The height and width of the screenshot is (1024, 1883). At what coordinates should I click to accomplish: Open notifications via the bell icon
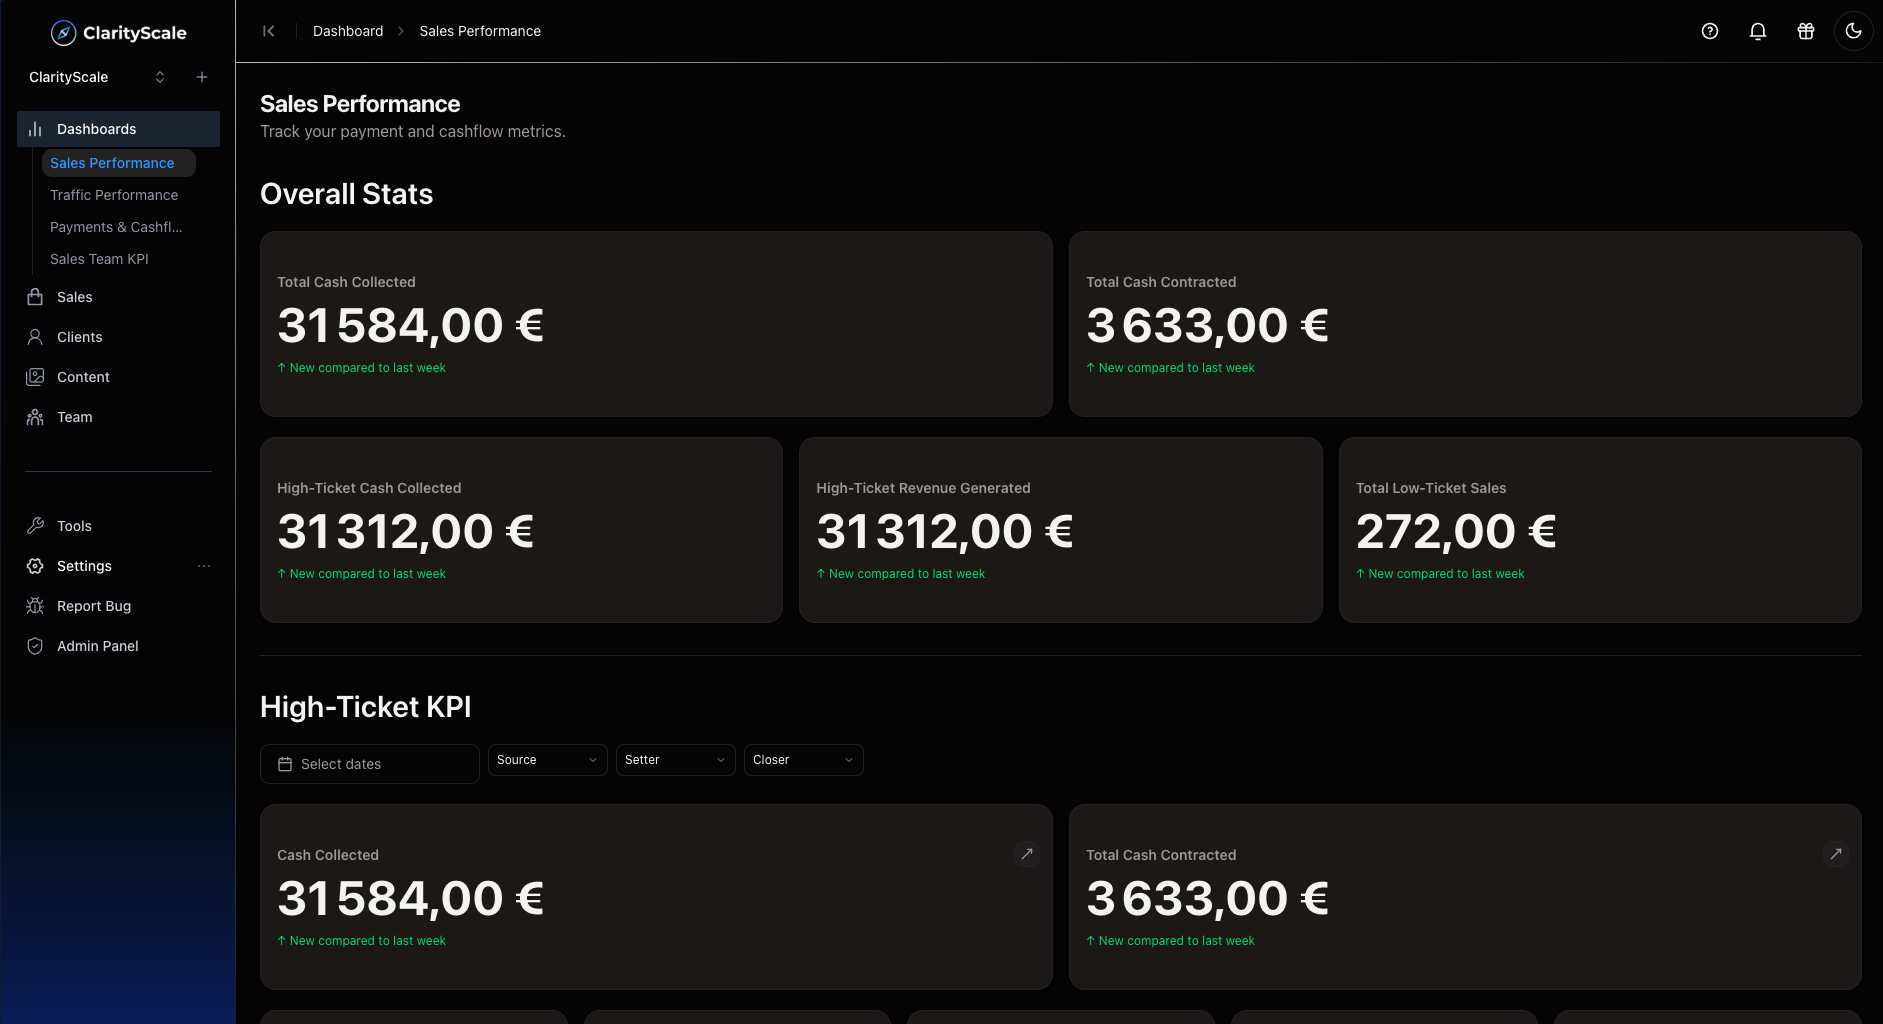[x=1757, y=31]
